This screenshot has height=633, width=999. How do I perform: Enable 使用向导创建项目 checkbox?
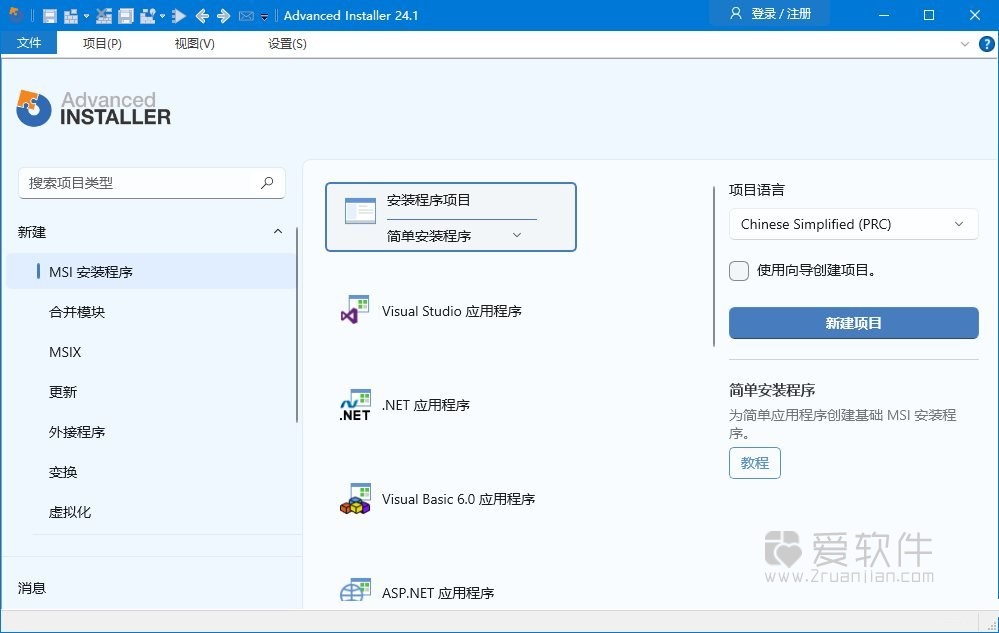[x=739, y=271]
